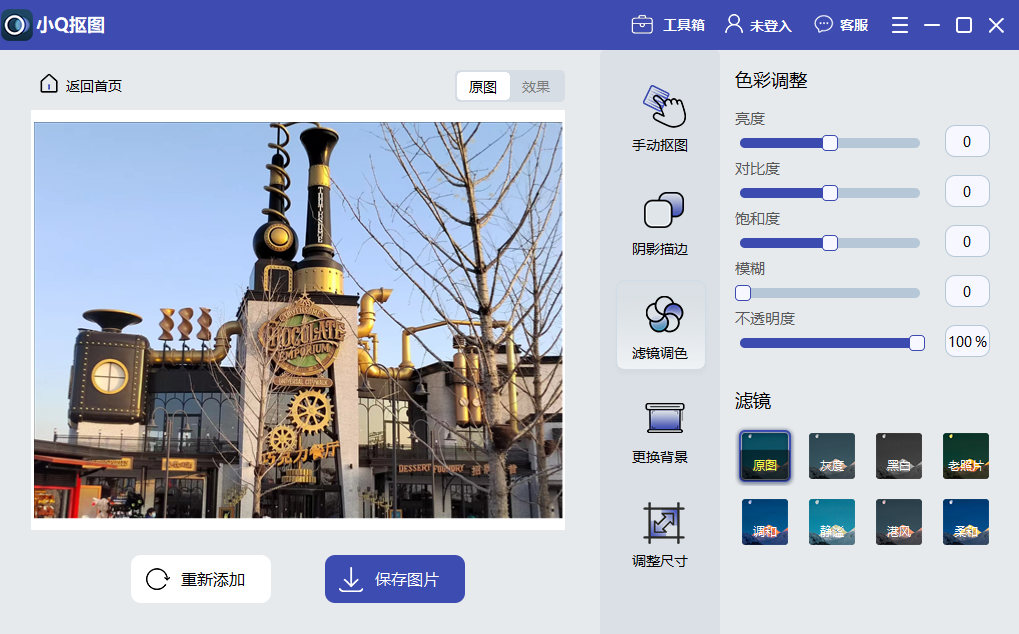Viewport: 1019px width, 634px height.
Task: Open the 阴影描边 shadow outline tool
Action: pyautogui.click(x=660, y=222)
